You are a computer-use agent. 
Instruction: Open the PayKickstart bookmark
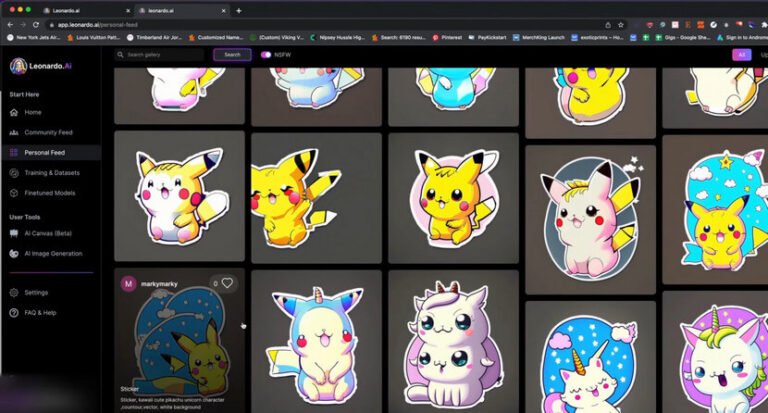point(487,37)
